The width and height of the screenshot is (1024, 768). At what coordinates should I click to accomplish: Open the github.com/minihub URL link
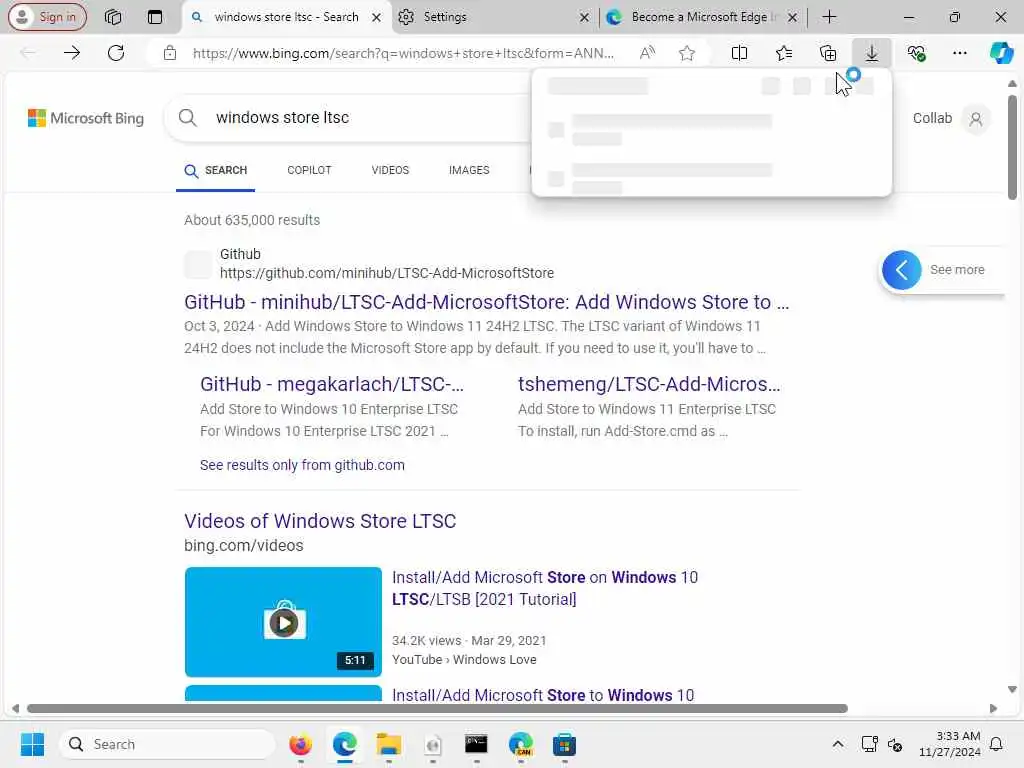(387, 273)
